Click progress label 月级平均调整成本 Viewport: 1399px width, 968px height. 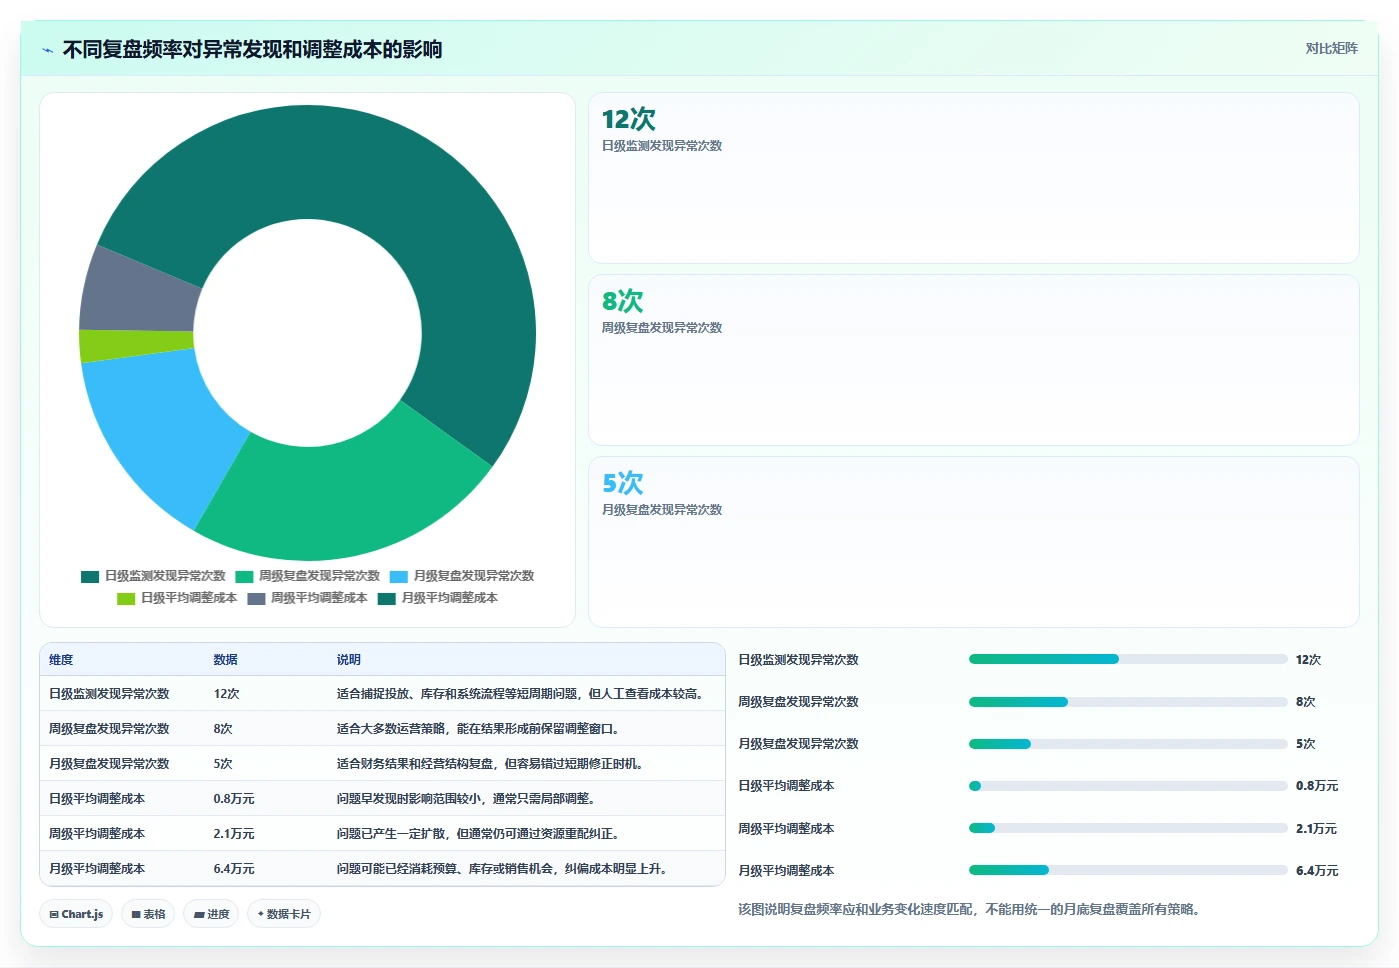pyautogui.click(x=786, y=871)
